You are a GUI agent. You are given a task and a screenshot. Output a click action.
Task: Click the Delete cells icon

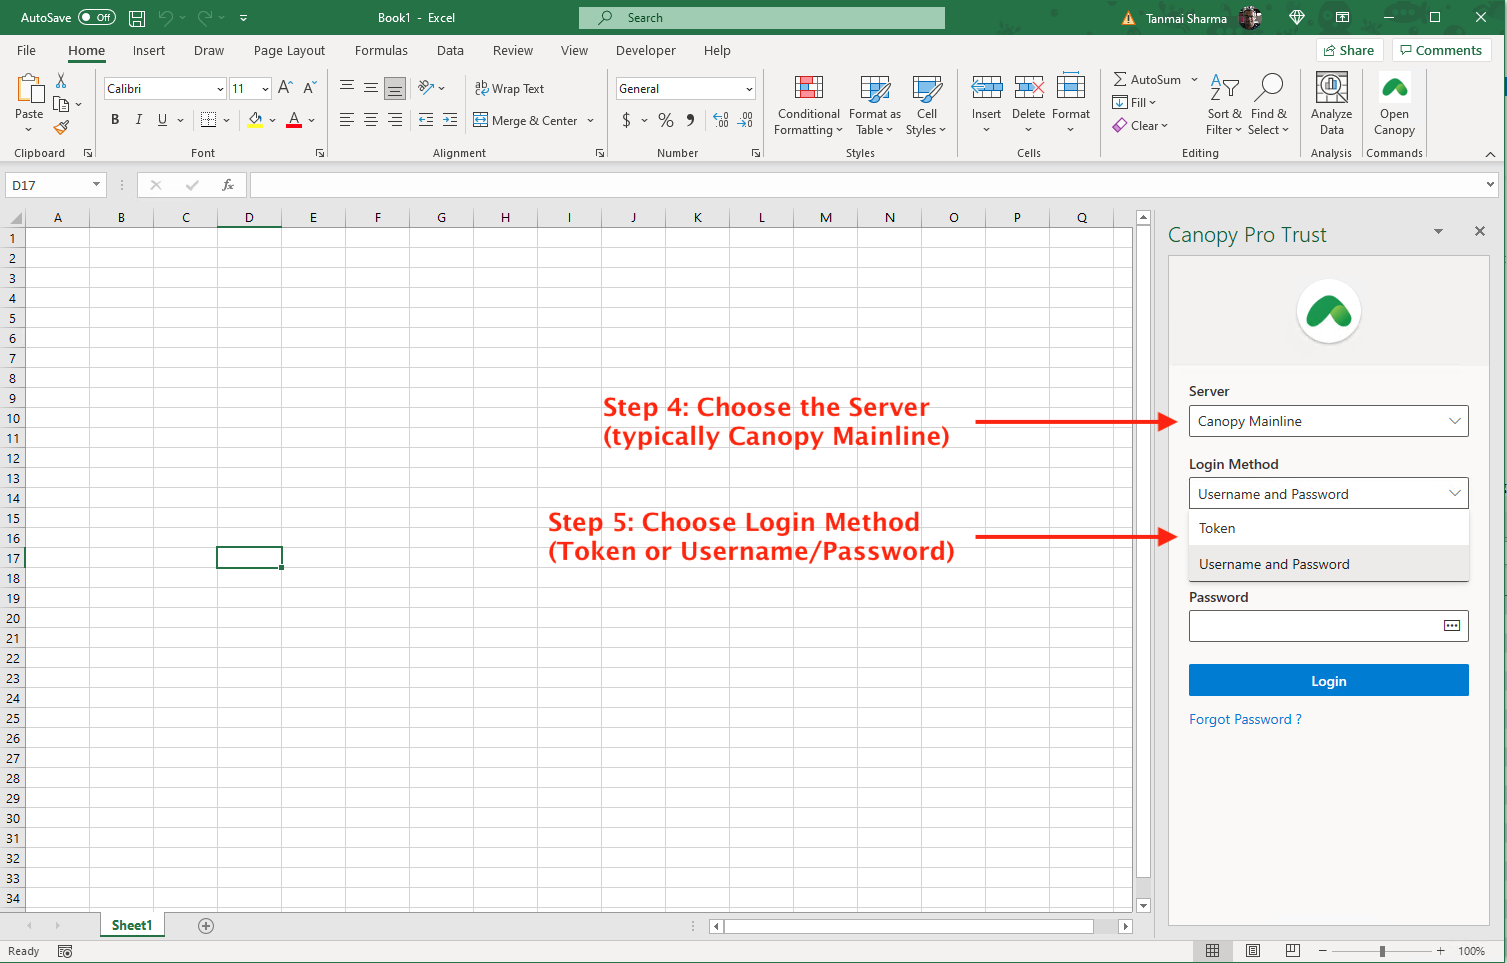pyautogui.click(x=1028, y=88)
